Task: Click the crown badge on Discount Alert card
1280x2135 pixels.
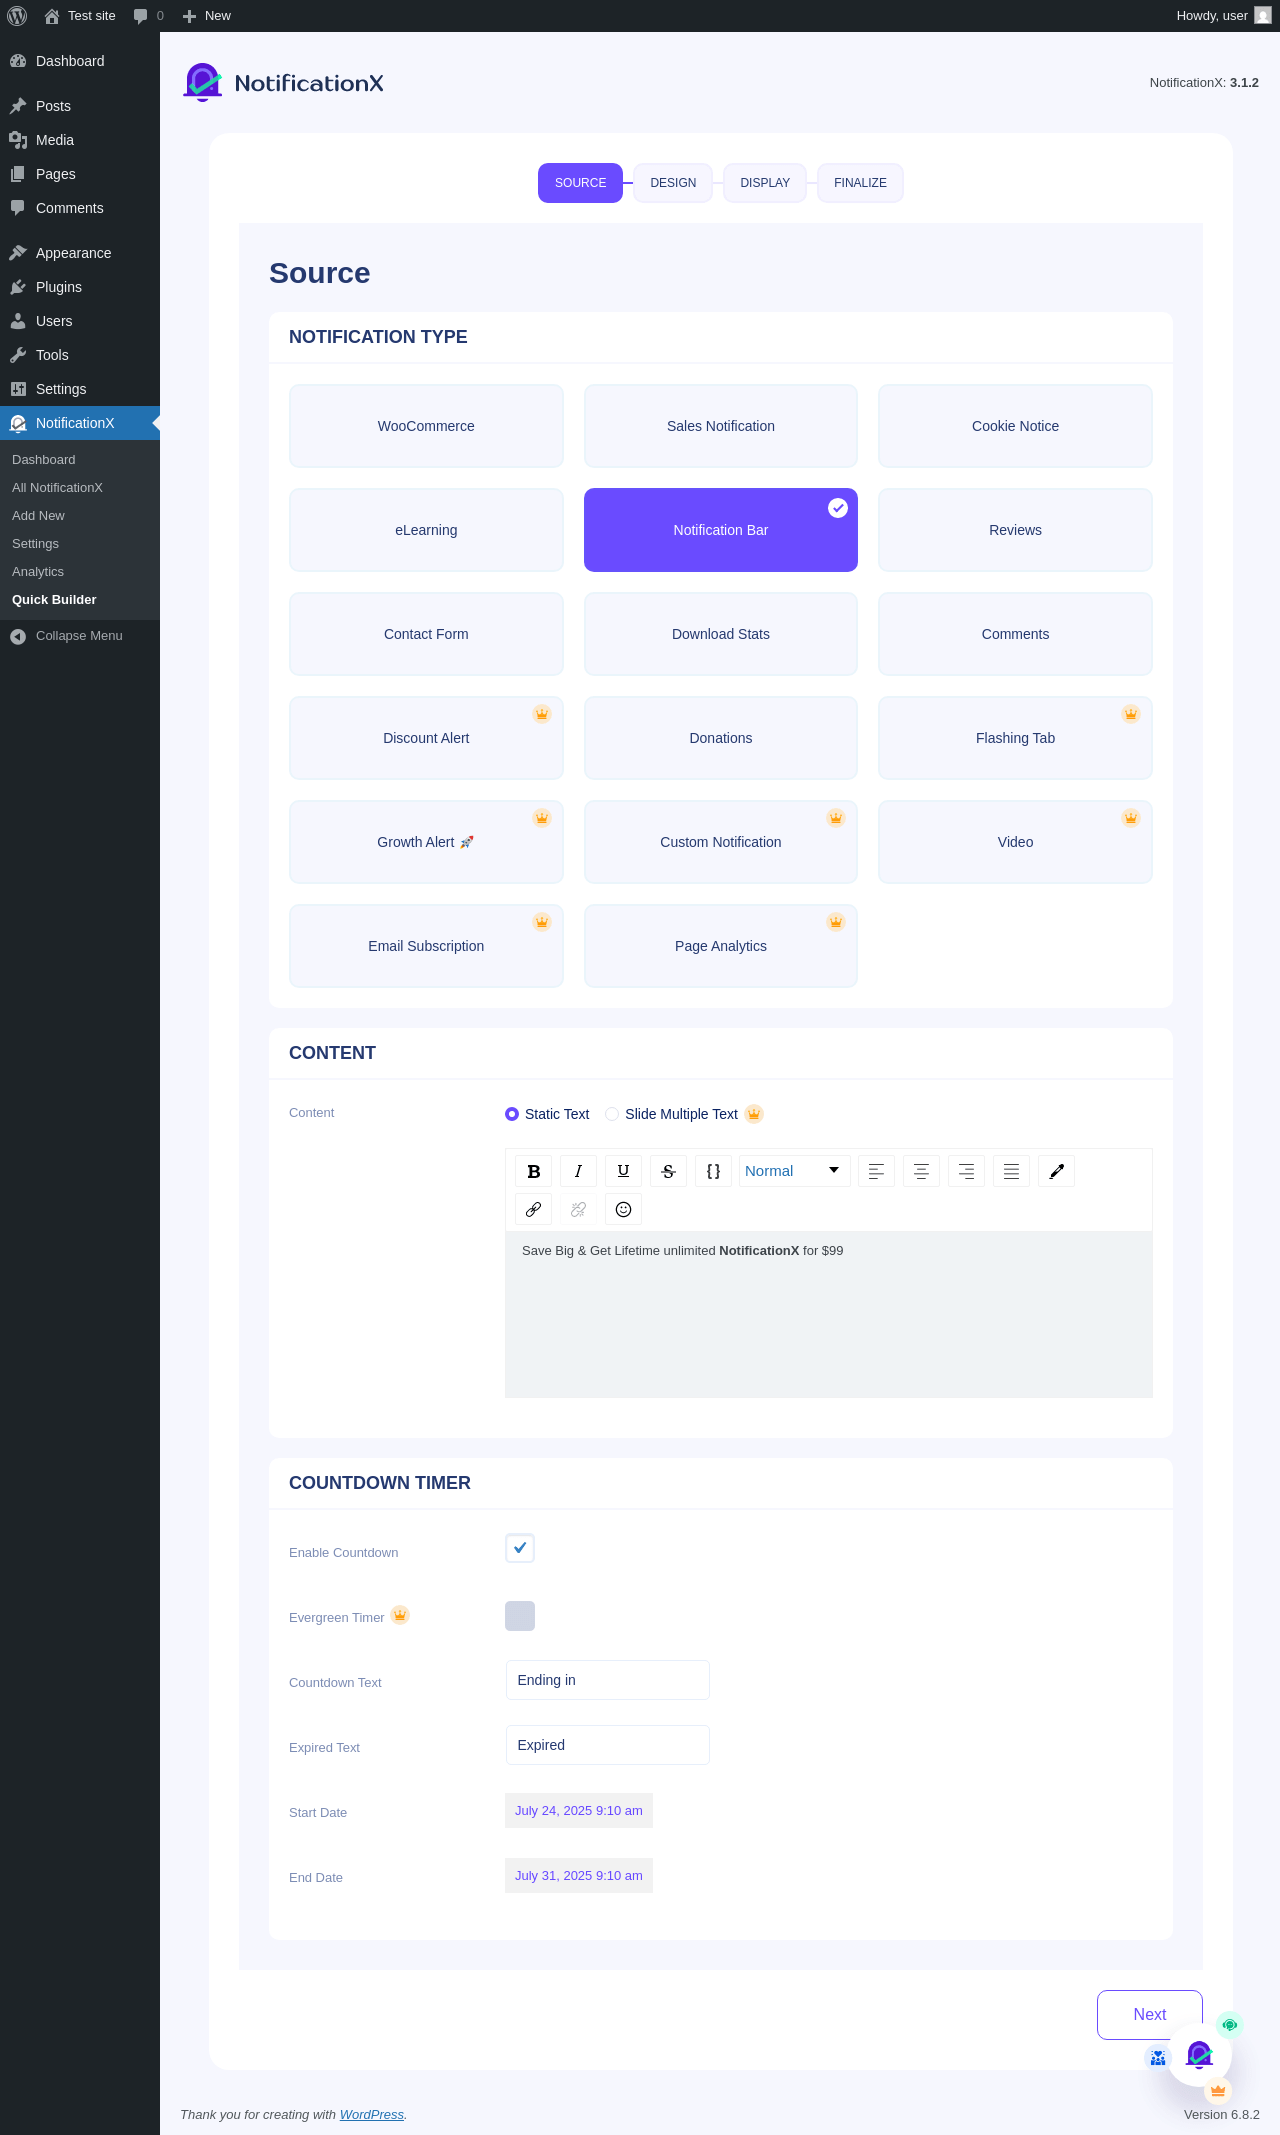Action: [542, 714]
